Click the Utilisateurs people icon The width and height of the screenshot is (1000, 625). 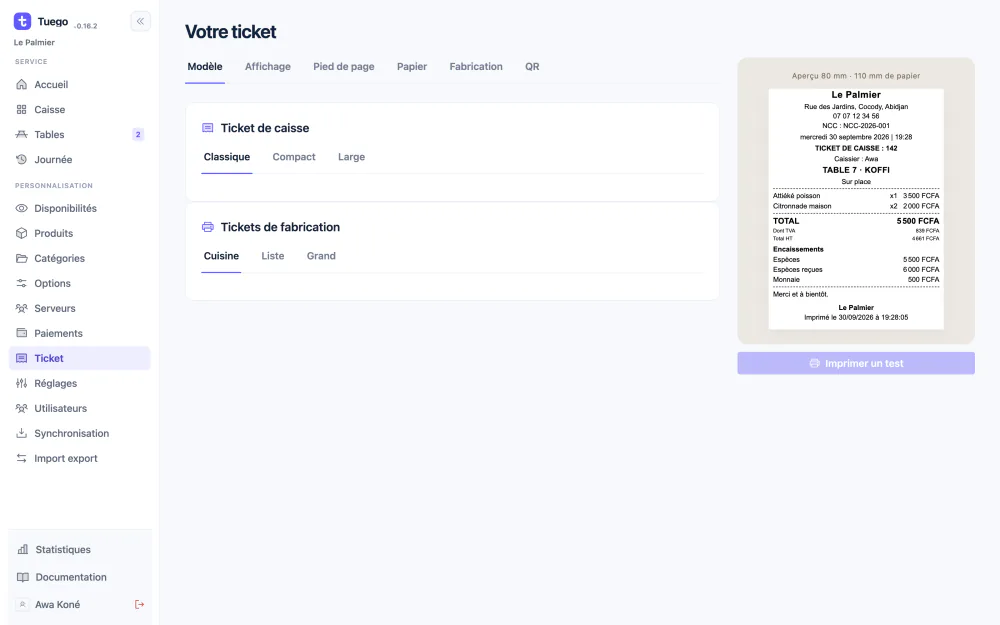22,408
